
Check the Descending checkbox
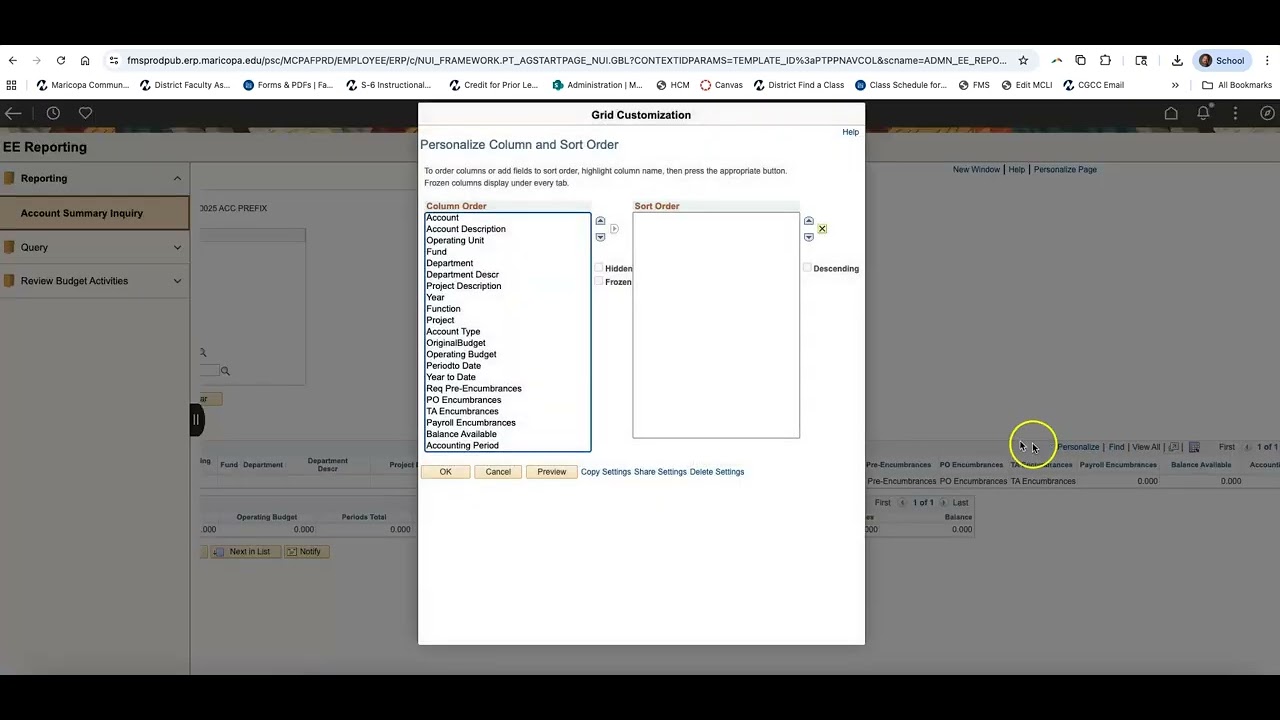(x=807, y=268)
